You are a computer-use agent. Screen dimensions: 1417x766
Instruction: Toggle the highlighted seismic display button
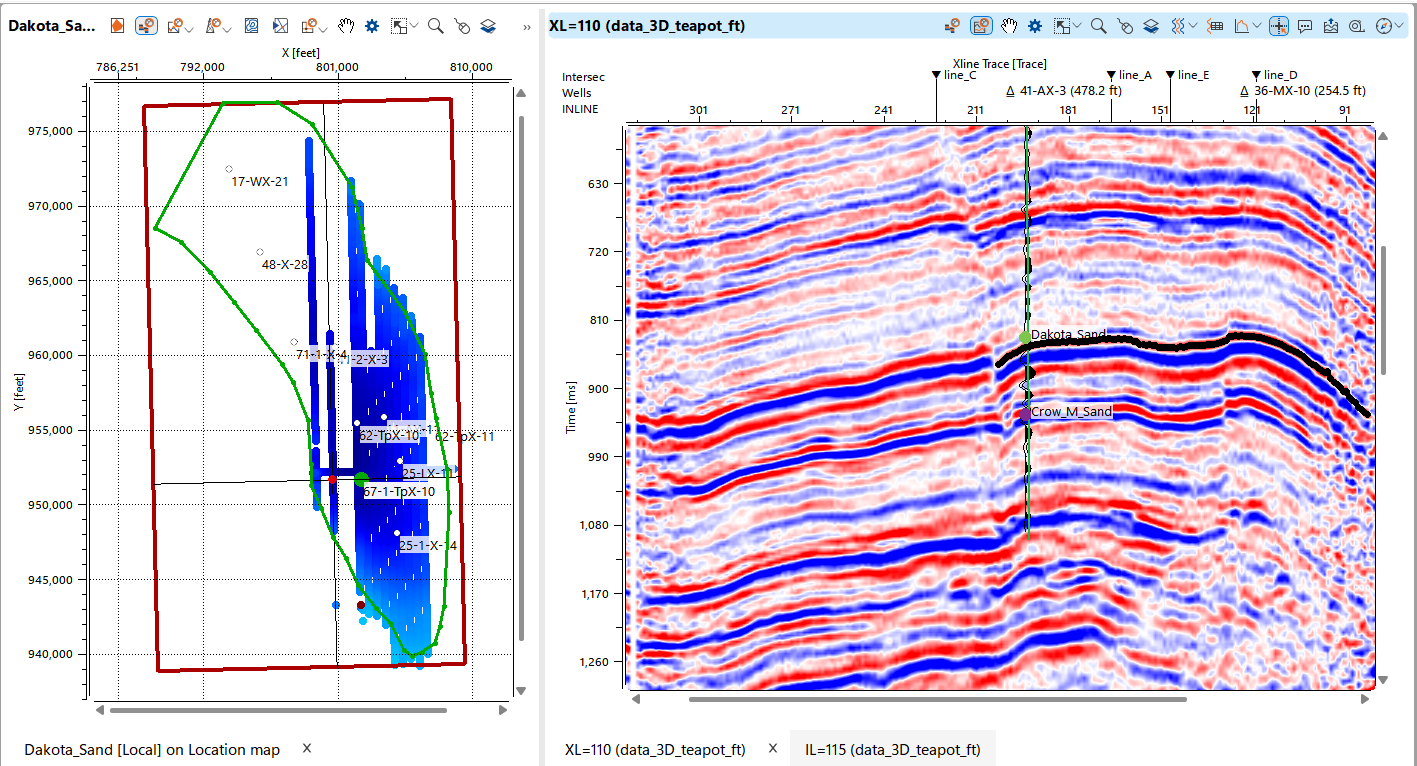pyautogui.click(x=981, y=26)
